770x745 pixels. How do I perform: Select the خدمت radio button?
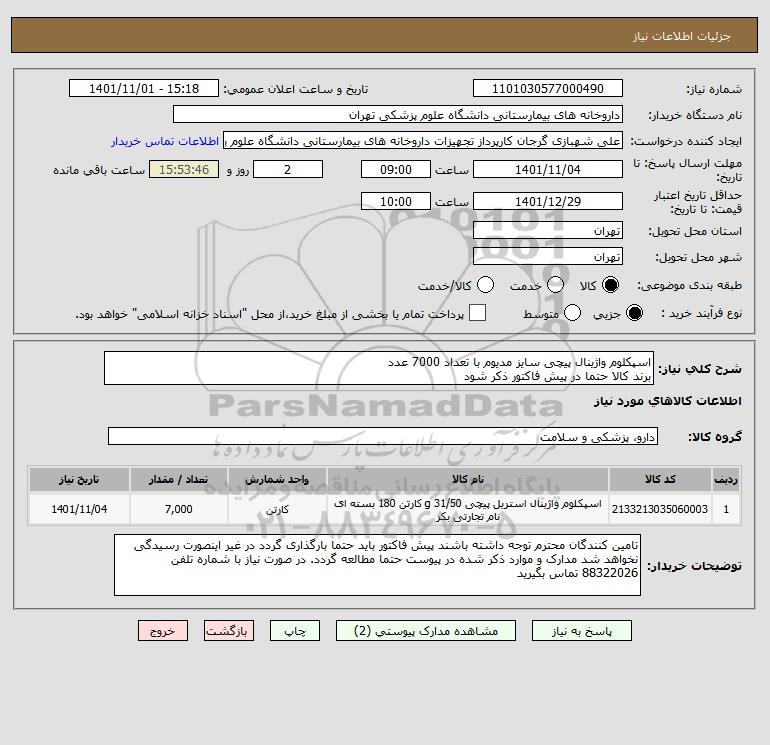tap(555, 285)
